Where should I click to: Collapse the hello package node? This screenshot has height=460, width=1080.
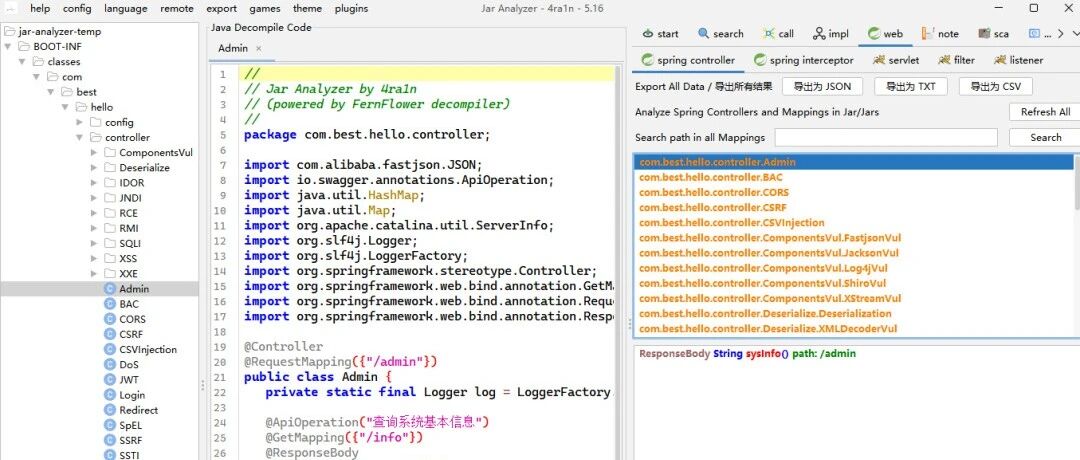click(x=65, y=107)
